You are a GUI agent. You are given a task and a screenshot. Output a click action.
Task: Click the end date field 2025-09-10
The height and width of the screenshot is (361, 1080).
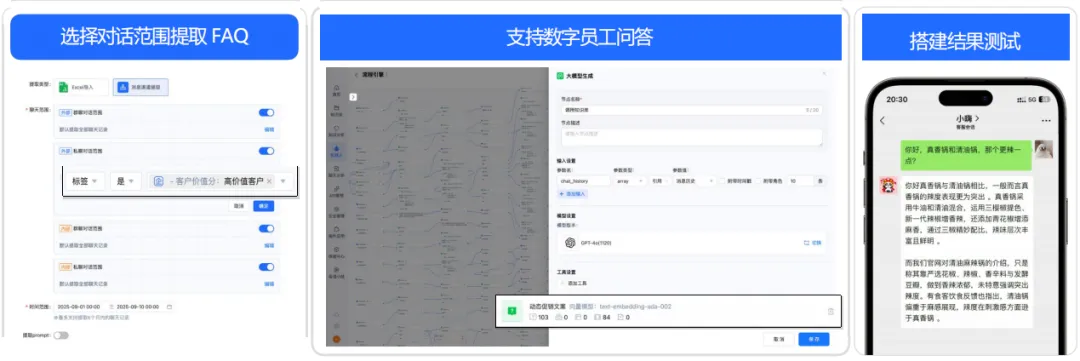(138, 307)
